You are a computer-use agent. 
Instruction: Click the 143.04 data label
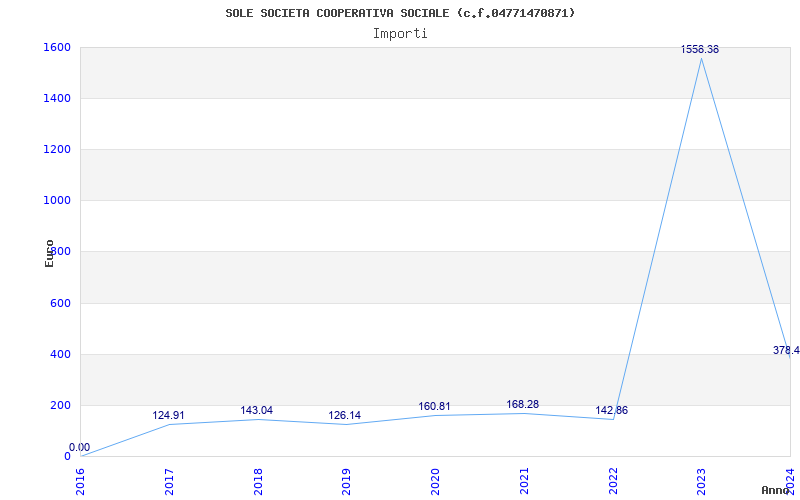pyautogui.click(x=257, y=410)
